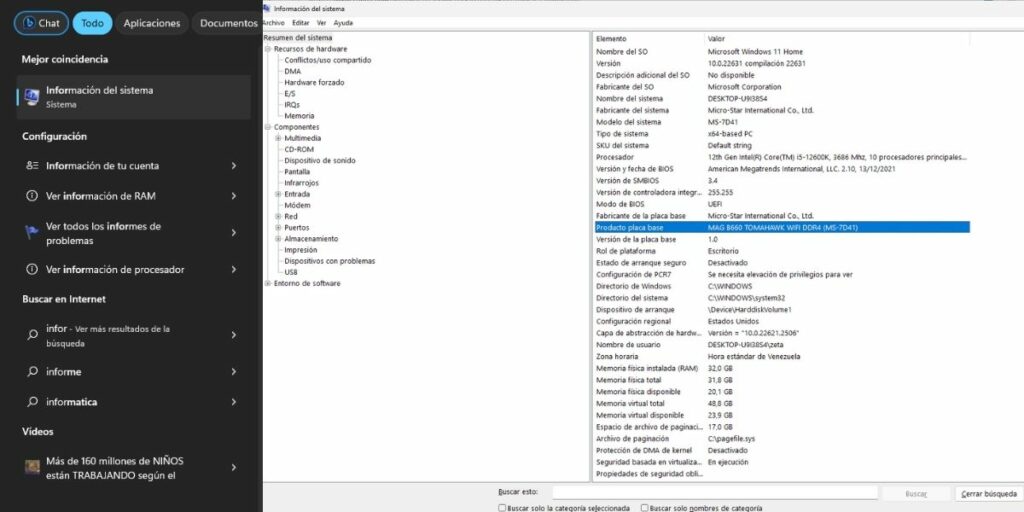The width and height of the screenshot is (1024, 512).
Task: Switch to Todo search tab
Action: 92,23
